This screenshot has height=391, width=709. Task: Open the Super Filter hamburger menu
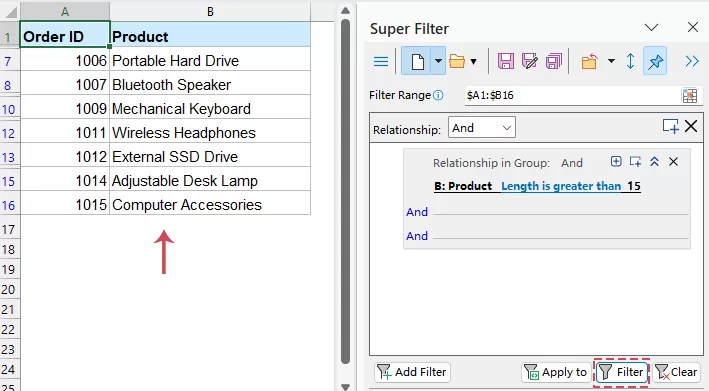click(x=381, y=61)
